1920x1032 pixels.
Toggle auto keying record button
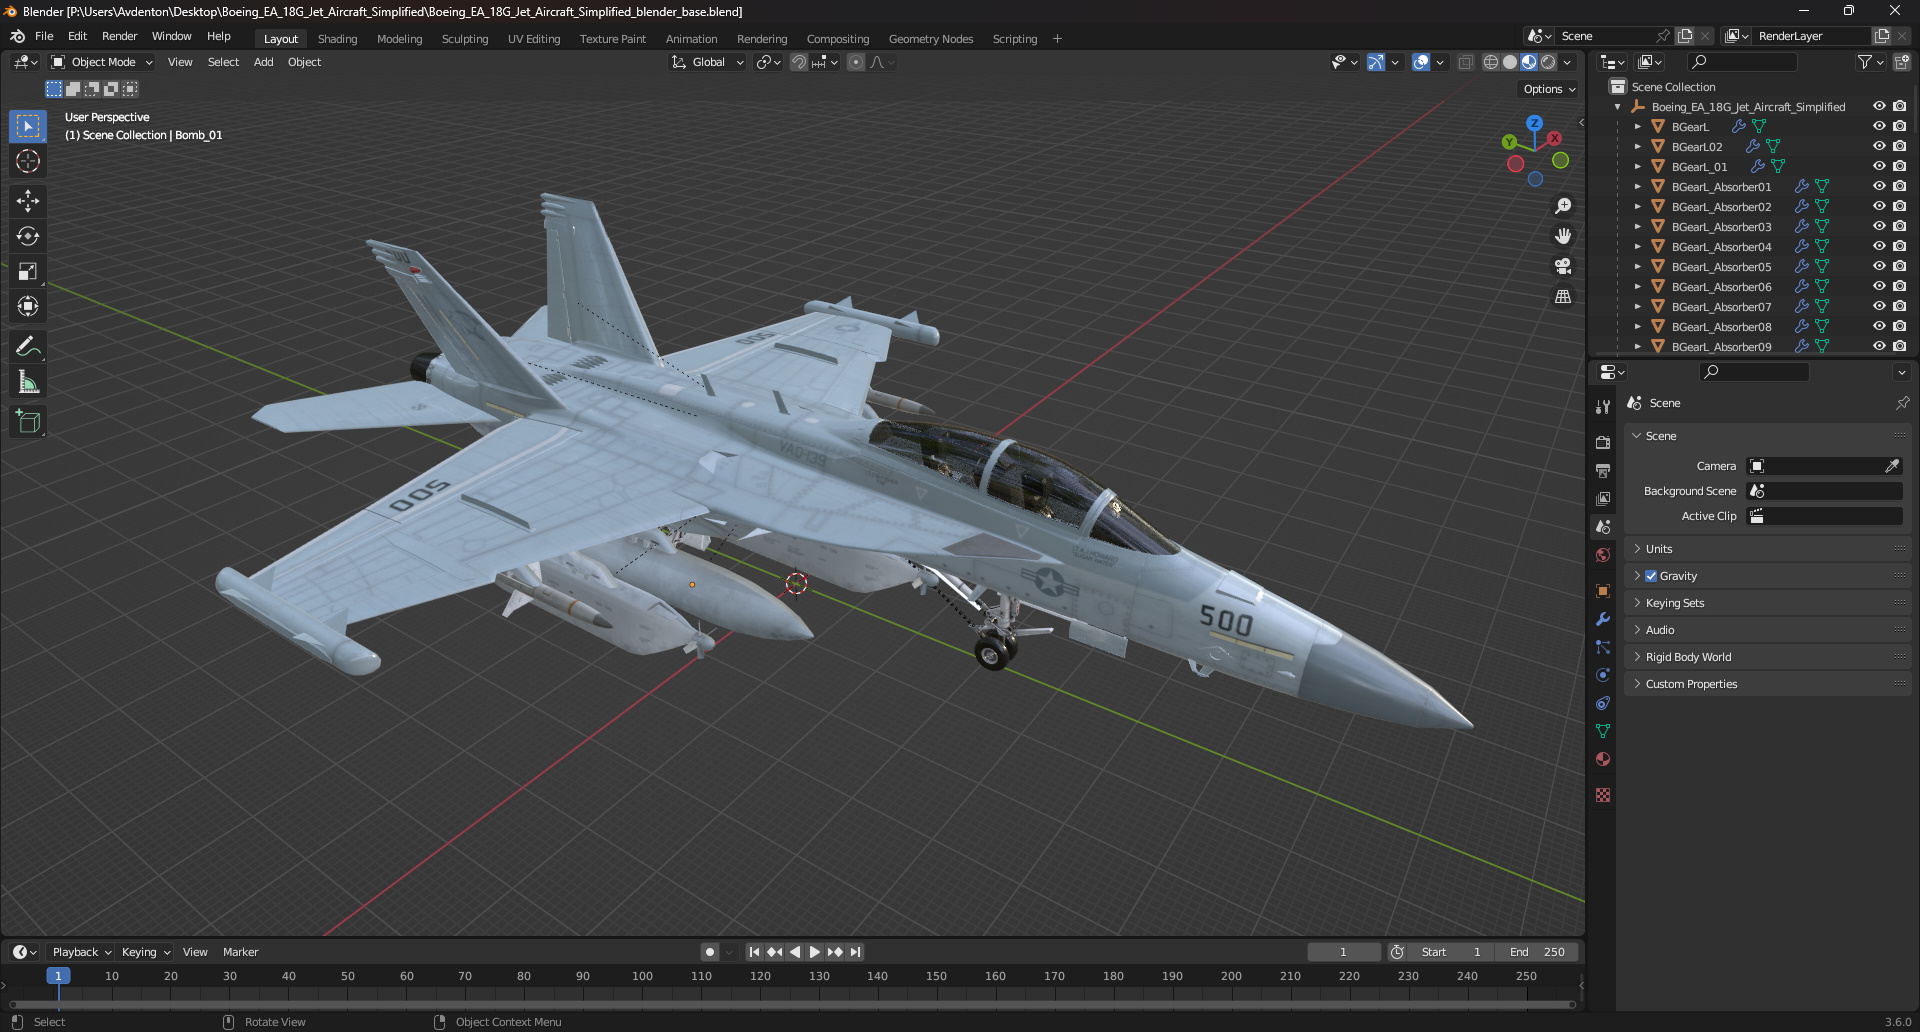[710, 952]
